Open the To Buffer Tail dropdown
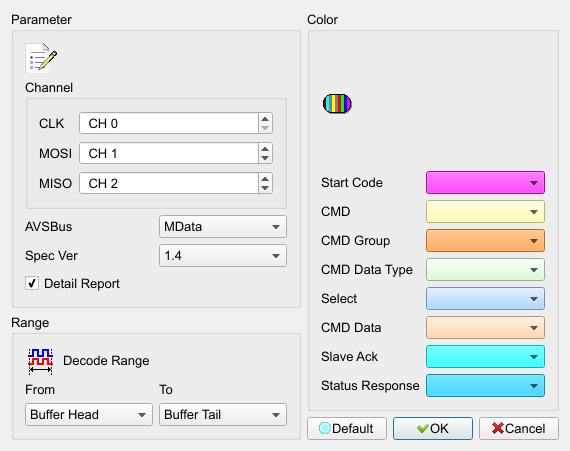This screenshot has width=570, height=451. point(223,414)
